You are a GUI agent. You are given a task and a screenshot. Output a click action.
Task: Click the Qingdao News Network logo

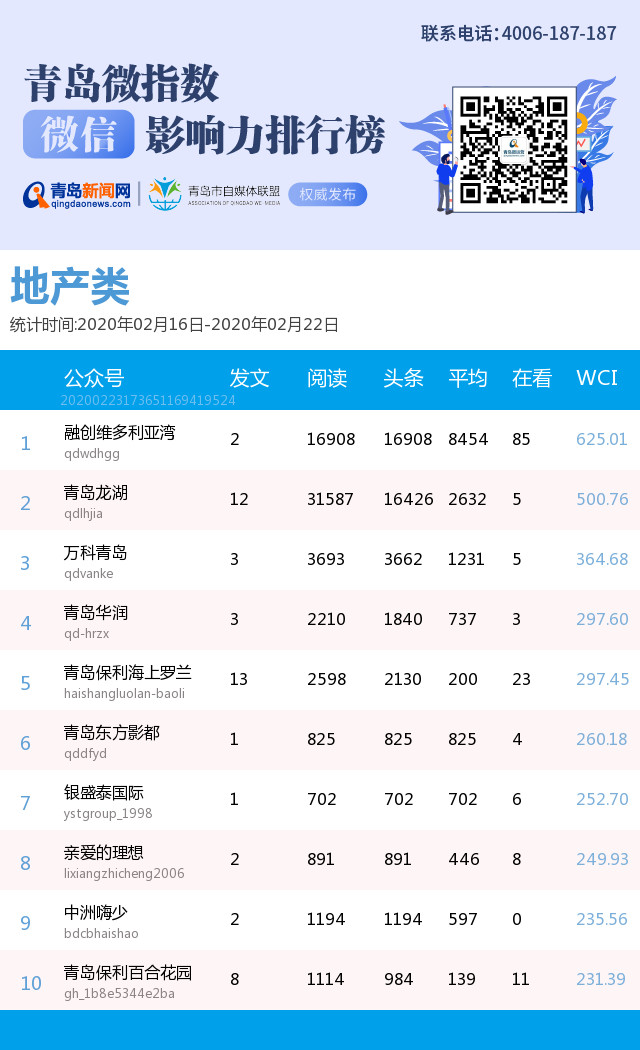tap(78, 194)
